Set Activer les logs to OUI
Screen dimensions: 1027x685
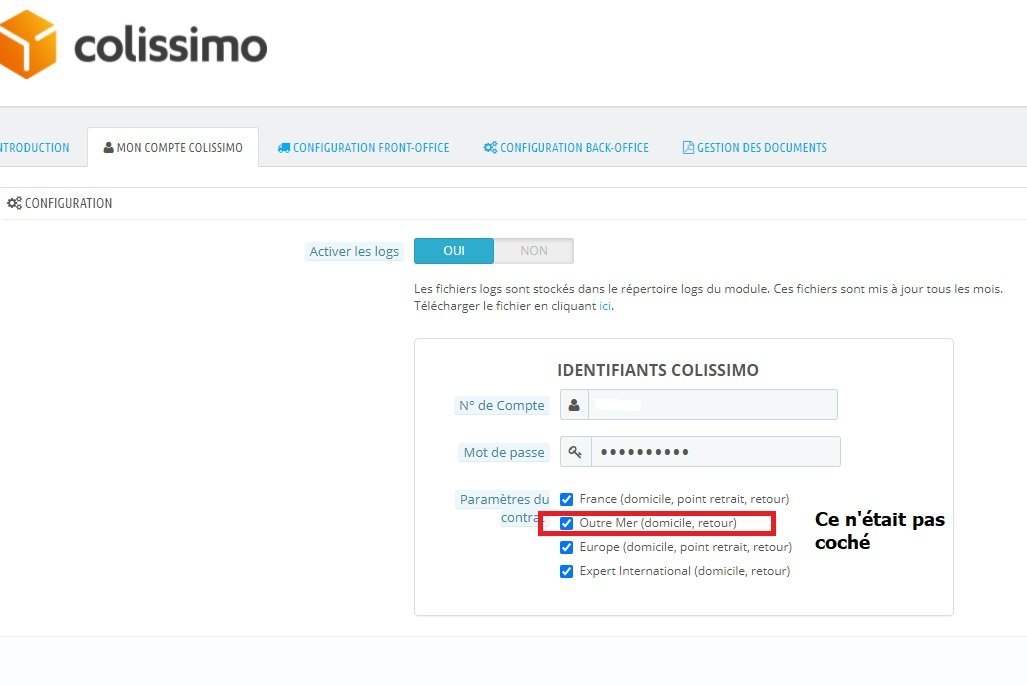pos(454,251)
